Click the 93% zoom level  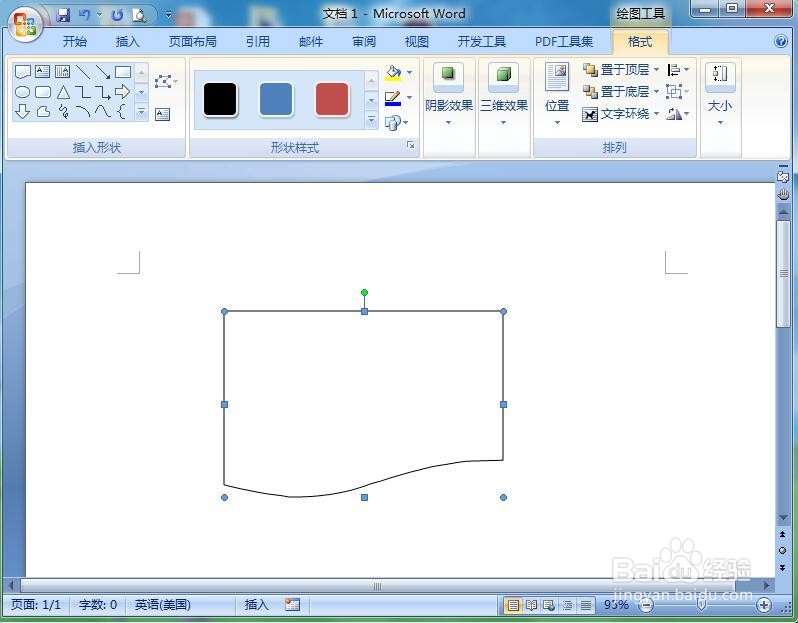616,605
